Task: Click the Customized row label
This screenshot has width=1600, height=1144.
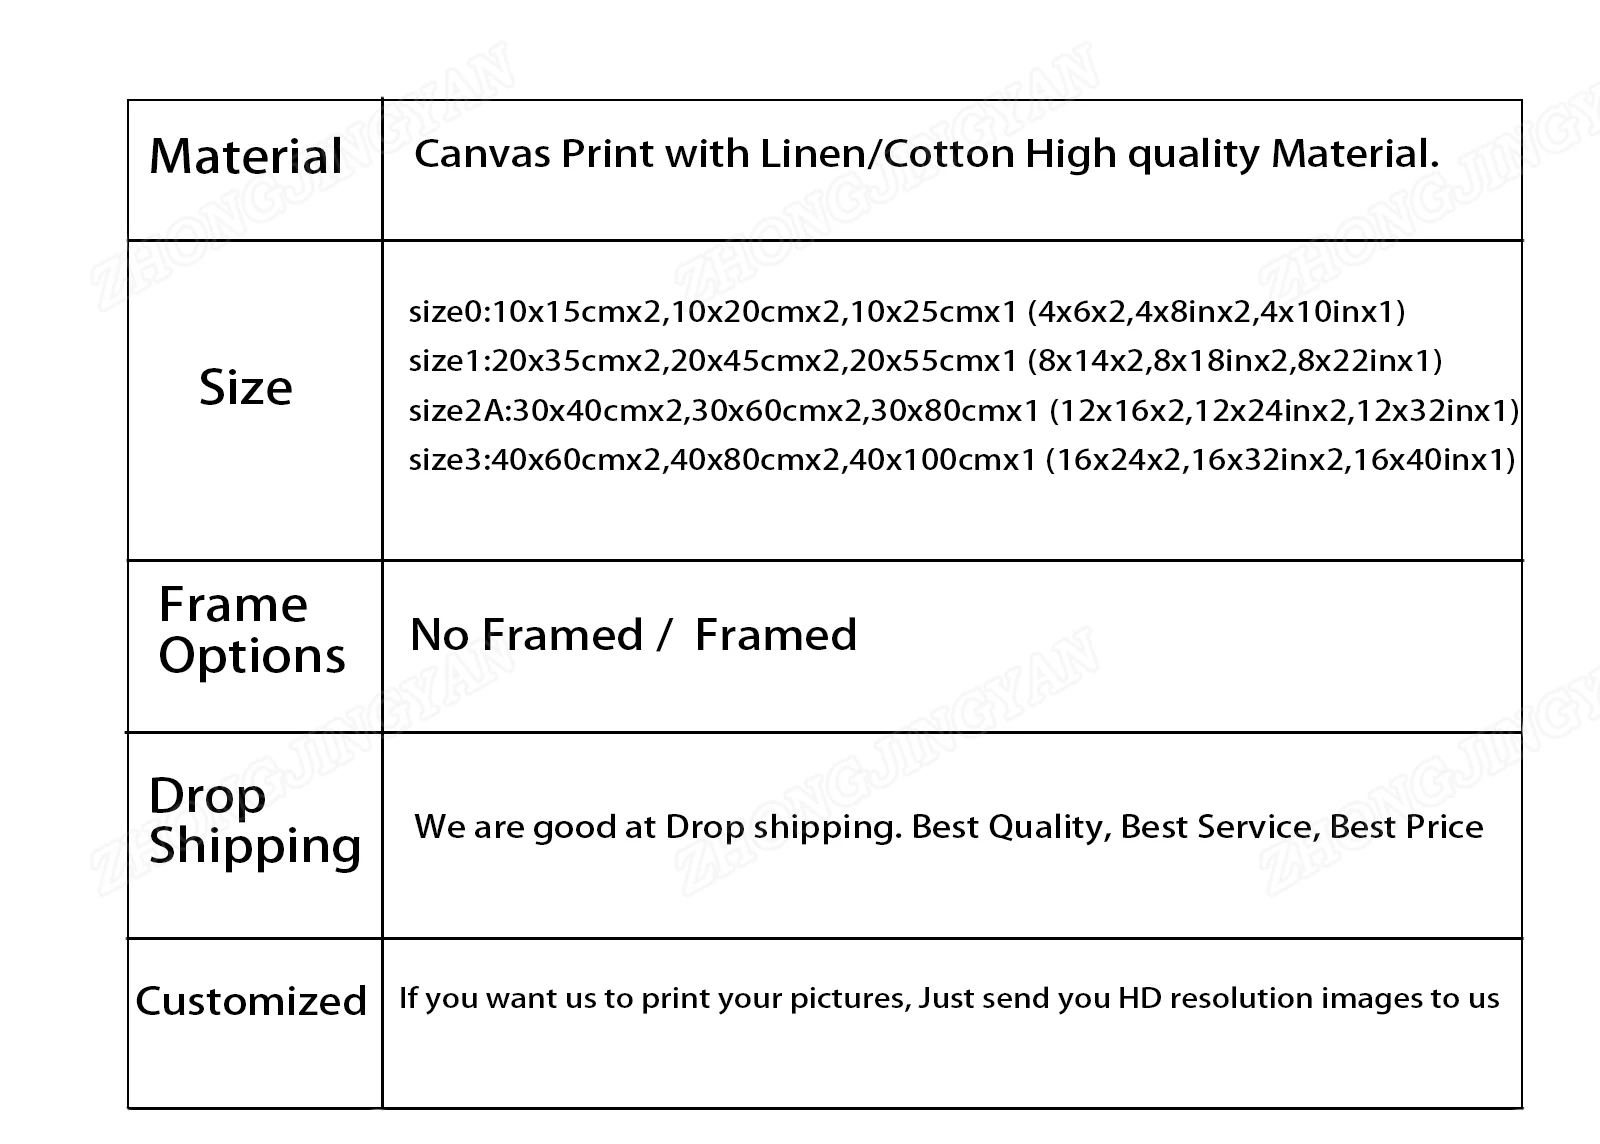Action: click(251, 1001)
